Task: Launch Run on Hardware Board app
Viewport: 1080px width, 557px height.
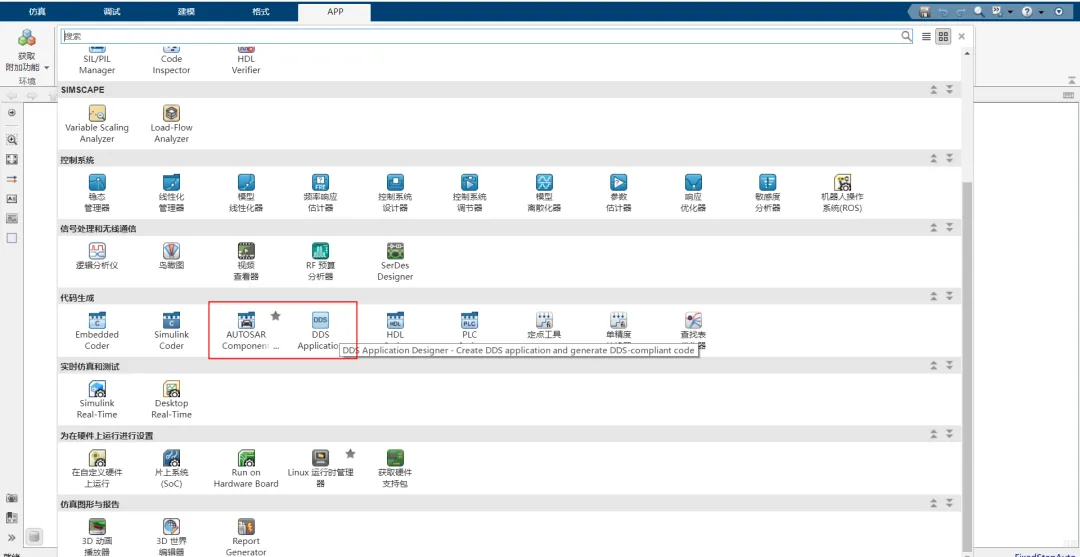Action: point(246,467)
